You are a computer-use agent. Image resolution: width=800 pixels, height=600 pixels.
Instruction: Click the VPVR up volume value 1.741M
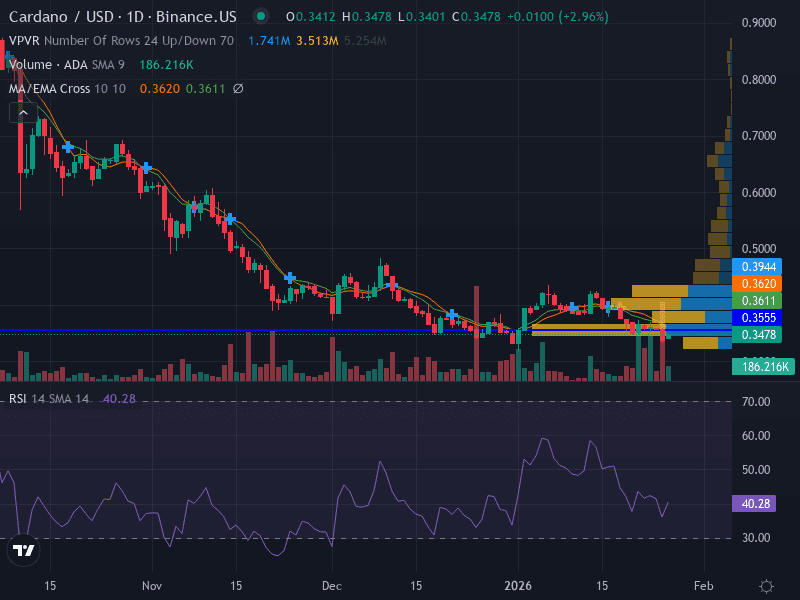coord(269,41)
